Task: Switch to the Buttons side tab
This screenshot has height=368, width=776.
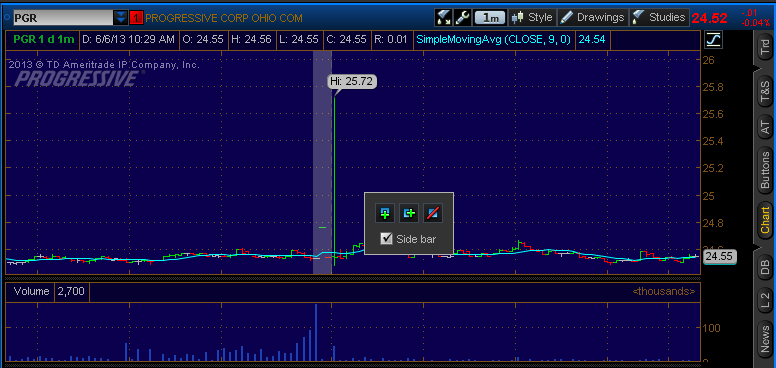Action: 765,170
